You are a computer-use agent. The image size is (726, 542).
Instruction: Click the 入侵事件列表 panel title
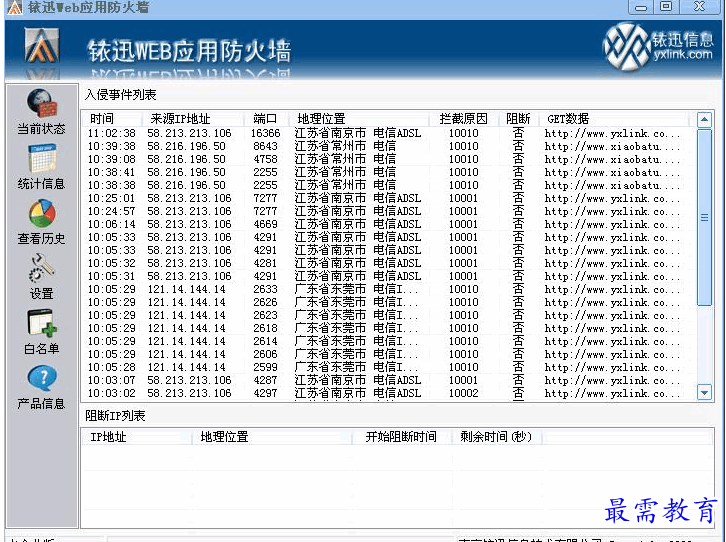click(120, 95)
